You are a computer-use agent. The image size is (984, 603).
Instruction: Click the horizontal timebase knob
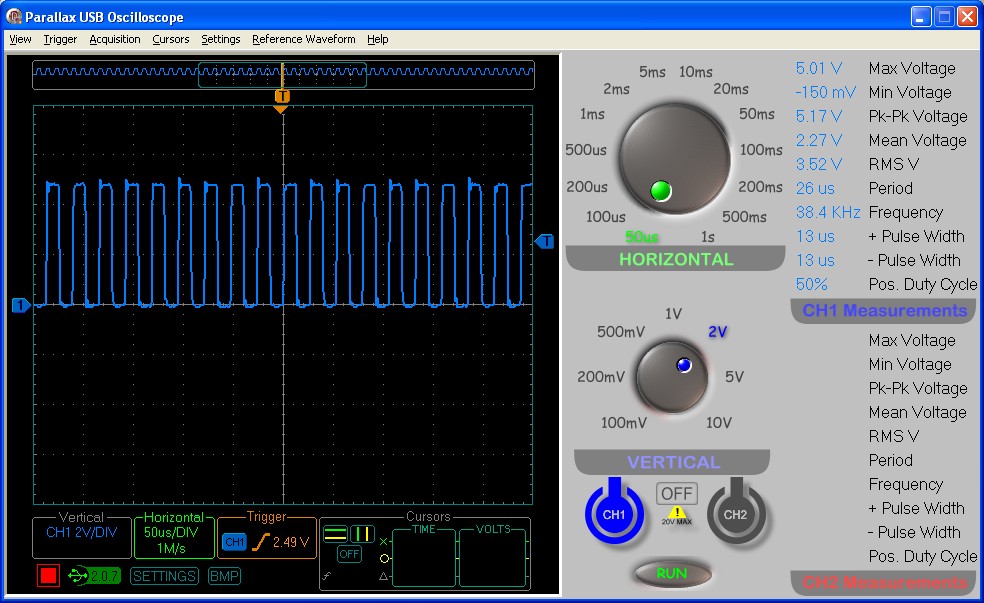(x=675, y=159)
